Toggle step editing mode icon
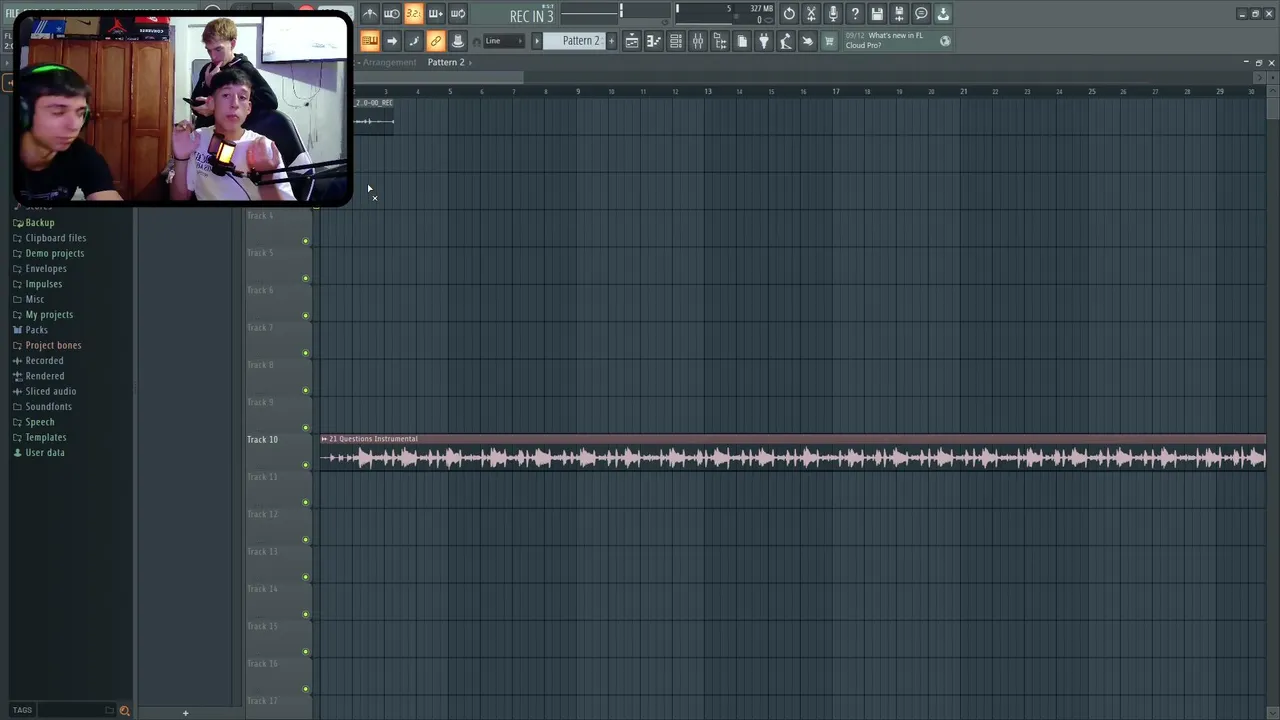This screenshot has height=720, width=1280. (x=414, y=41)
